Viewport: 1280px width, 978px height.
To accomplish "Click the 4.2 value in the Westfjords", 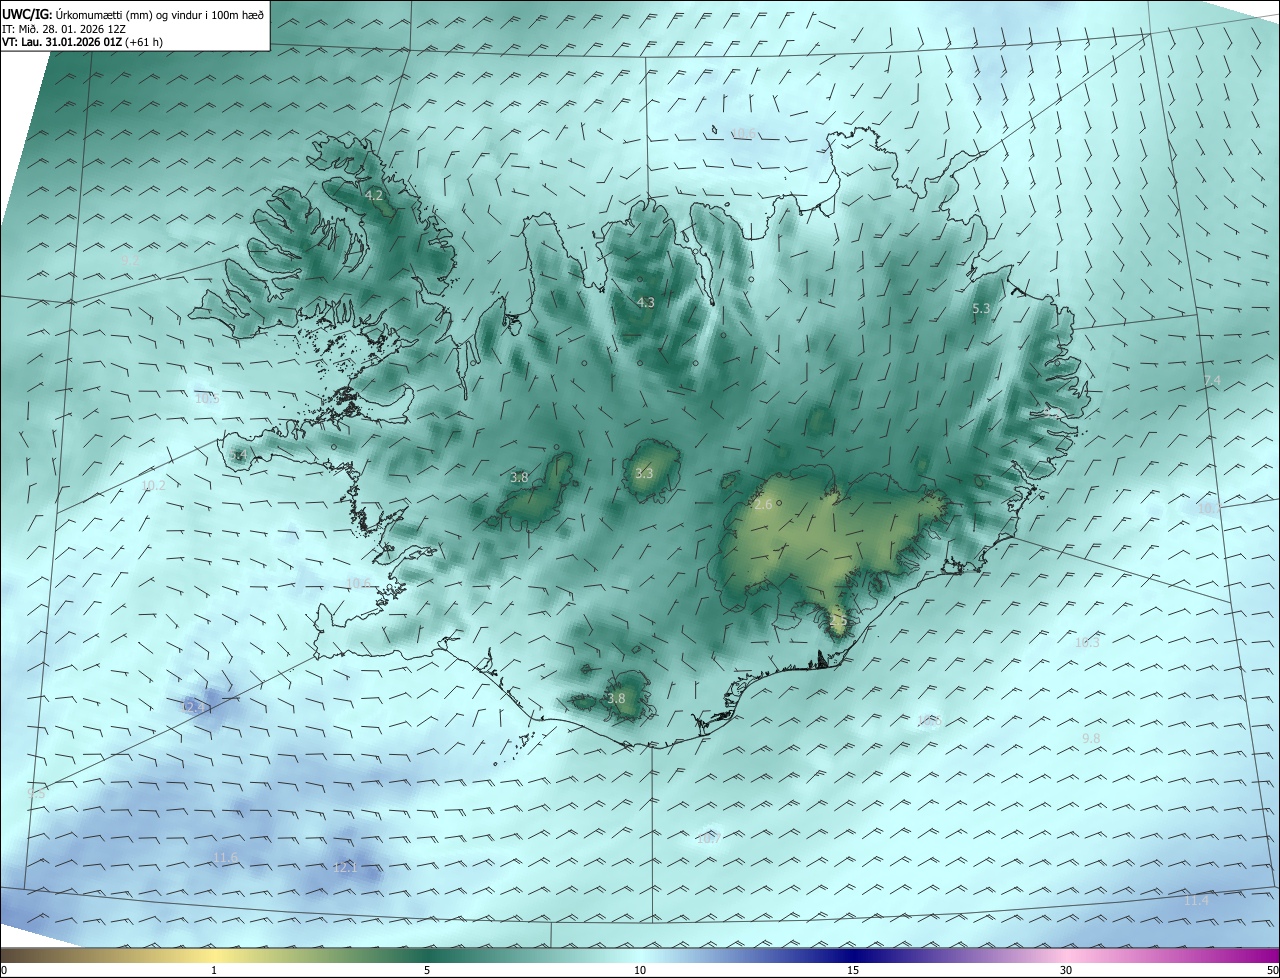I will tap(375, 195).
